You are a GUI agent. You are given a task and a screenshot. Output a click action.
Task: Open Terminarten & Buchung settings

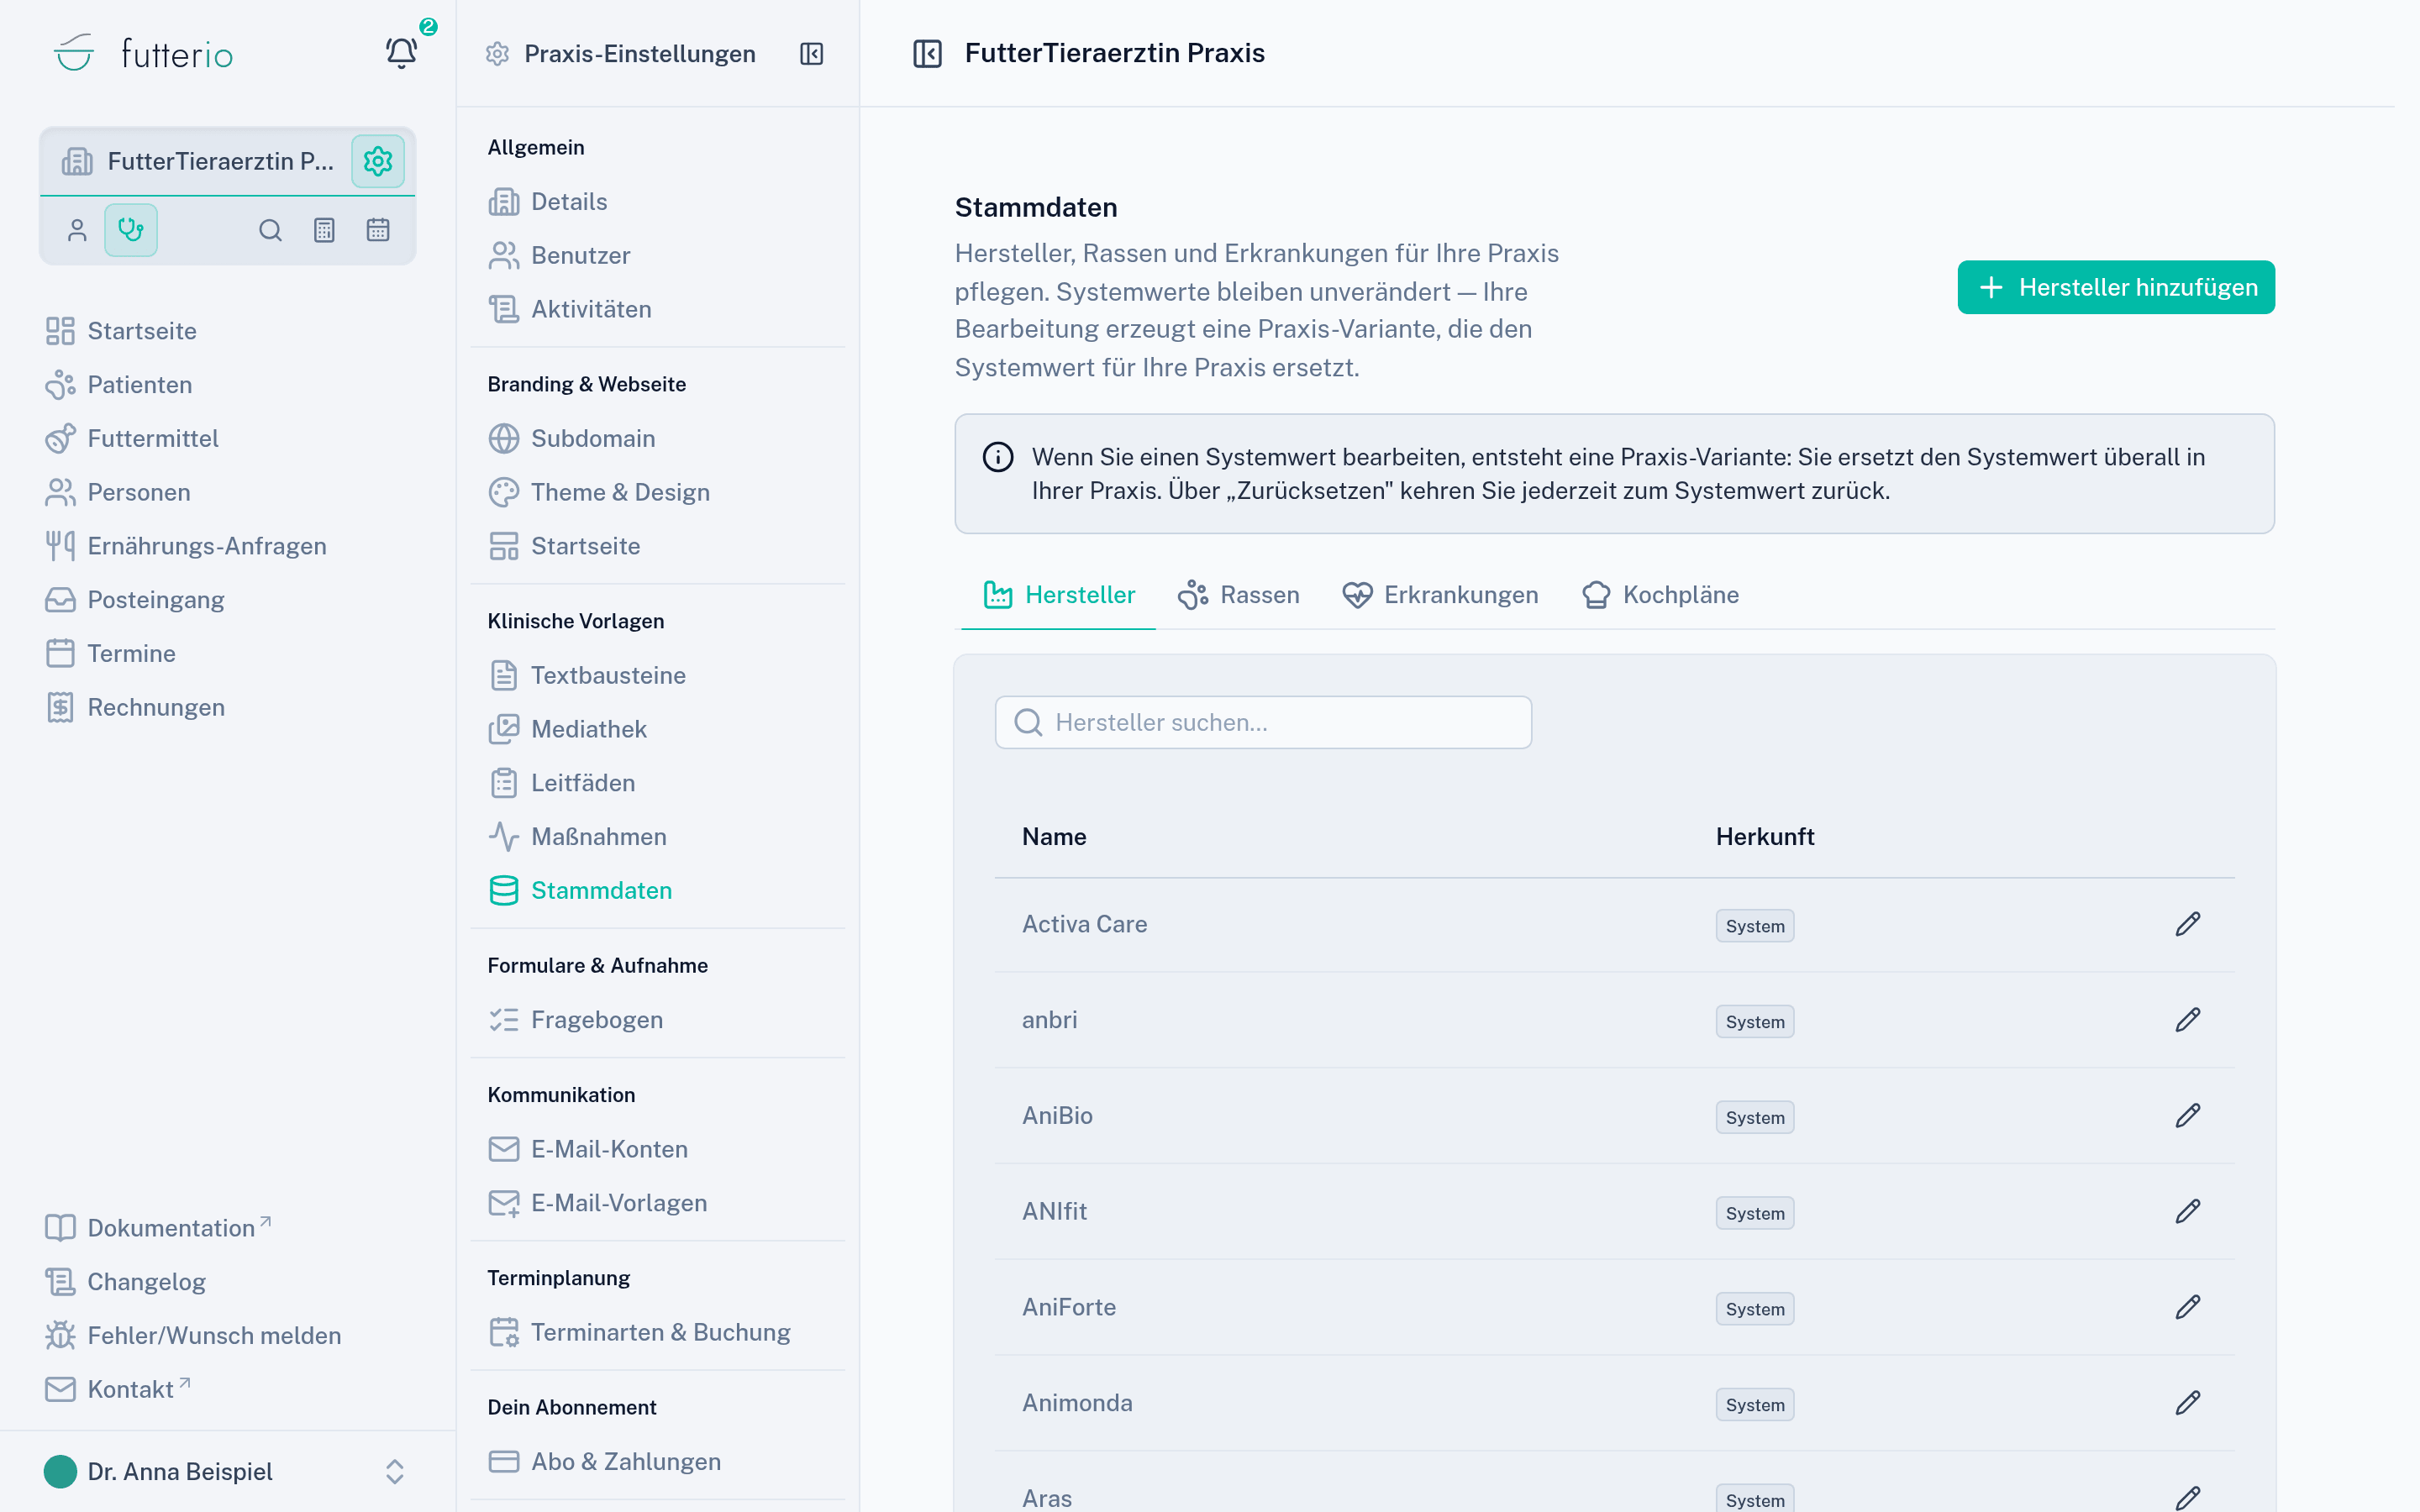(x=640, y=1332)
